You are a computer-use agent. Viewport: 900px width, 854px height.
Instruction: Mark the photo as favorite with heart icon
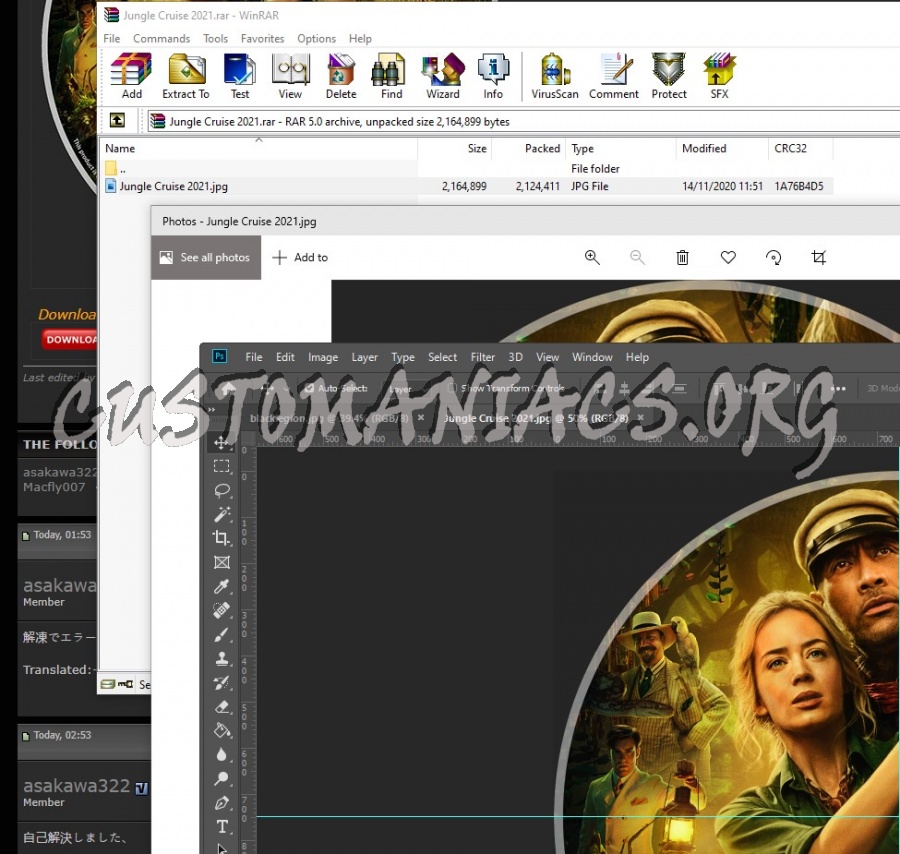tap(728, 257)
